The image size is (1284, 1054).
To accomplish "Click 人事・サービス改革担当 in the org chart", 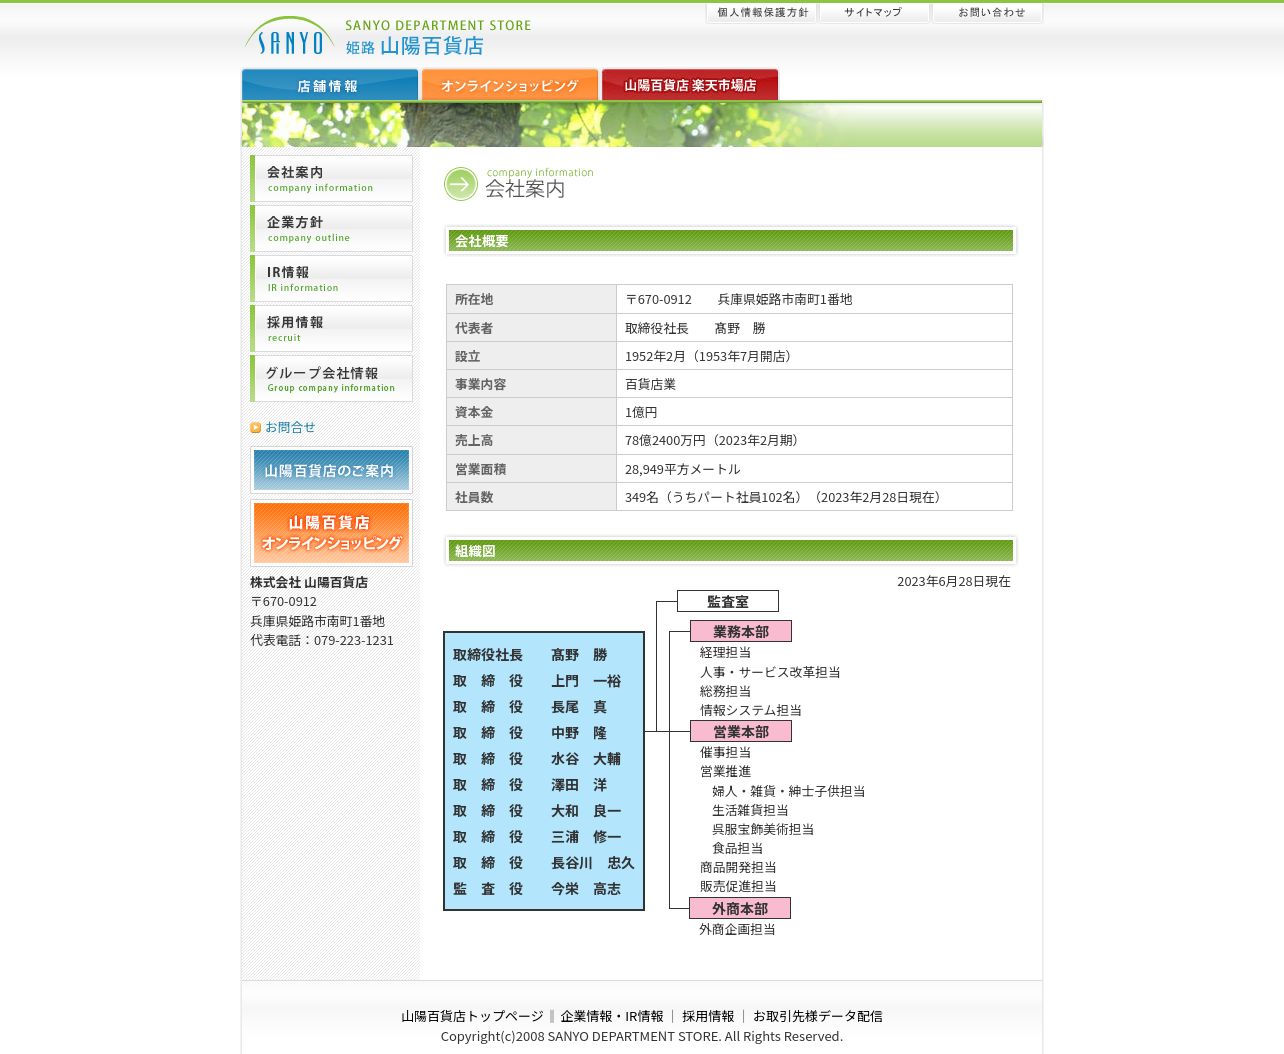I will click(x=770, y=672).
